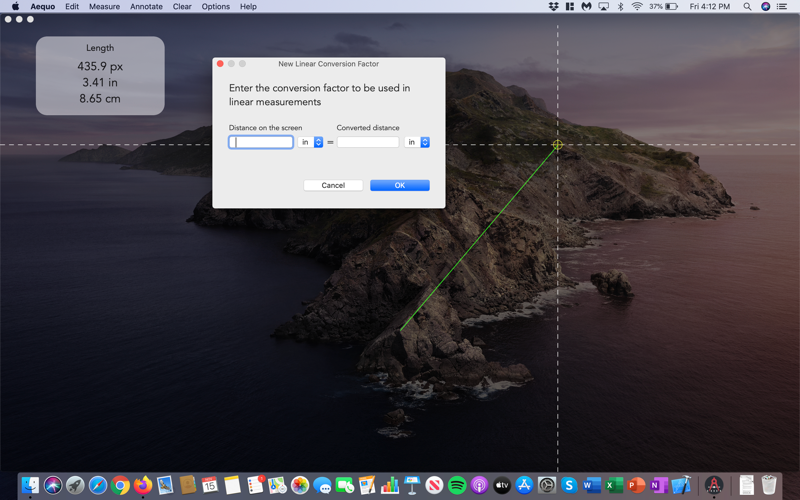Open the Trash in the dock

pyautogui.click(x=769, y=486)
